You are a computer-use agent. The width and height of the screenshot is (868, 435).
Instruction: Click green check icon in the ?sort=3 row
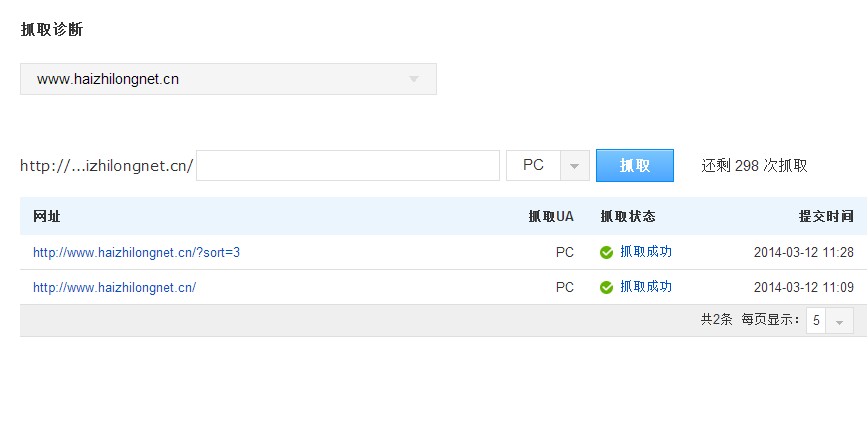tap(606, 252)
